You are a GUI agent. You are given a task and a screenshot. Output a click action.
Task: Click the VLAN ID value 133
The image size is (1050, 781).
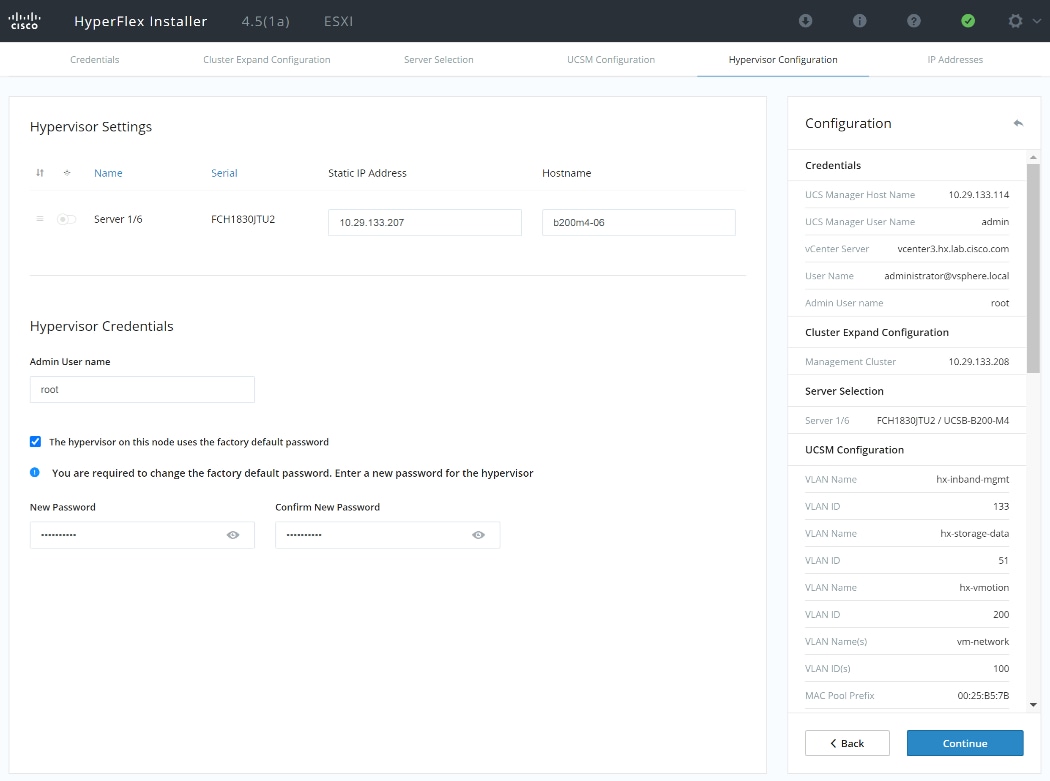coord(1000,506)
